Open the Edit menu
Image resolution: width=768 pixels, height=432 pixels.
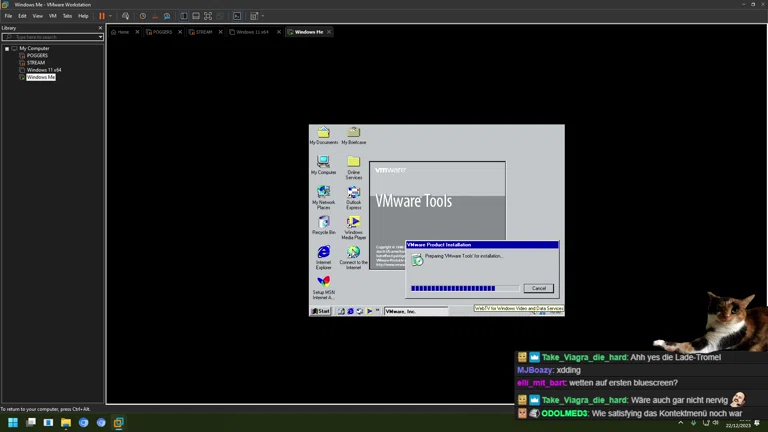click(x=23, y=16)
